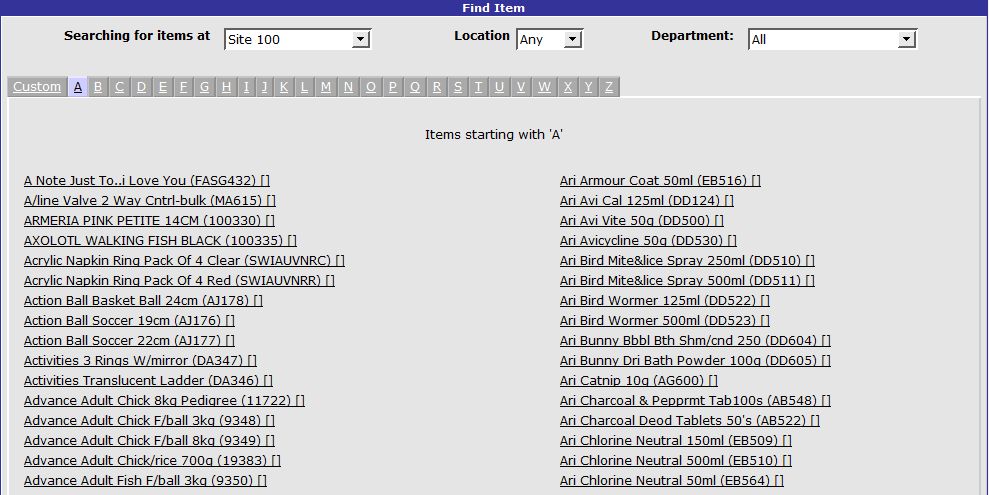Viewport: 989px width, 495px height.
Task: Open Acrylic Napkin Ring Pack Of 4 Red
Action: (x=179, y=281)
